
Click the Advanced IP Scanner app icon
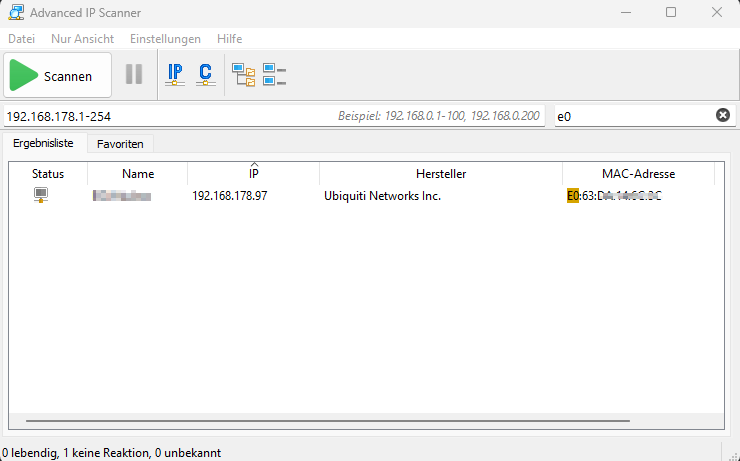(x=16, y=12)
